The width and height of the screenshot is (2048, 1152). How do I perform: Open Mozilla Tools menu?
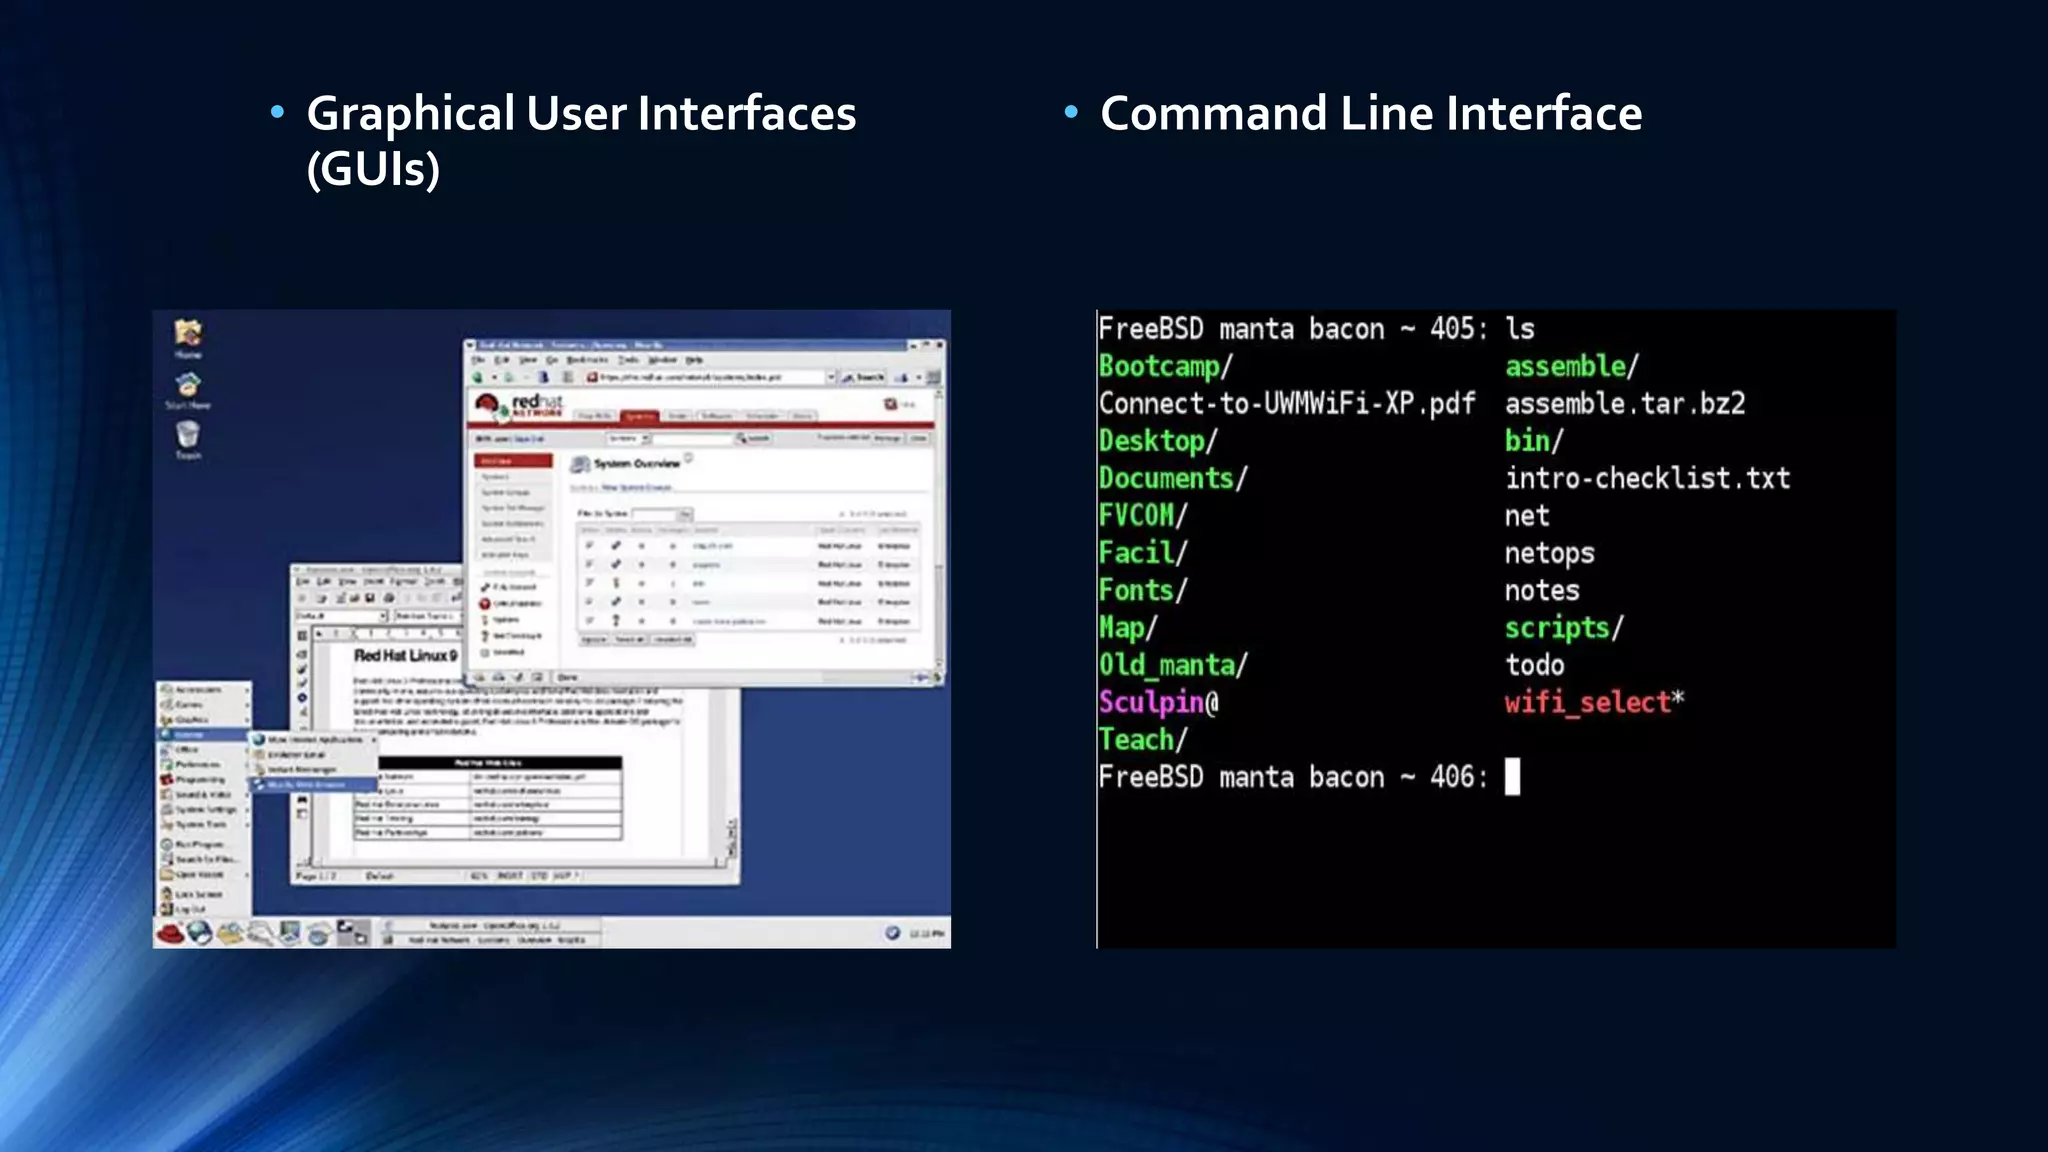pyautogui.click(x=628, y=359)
